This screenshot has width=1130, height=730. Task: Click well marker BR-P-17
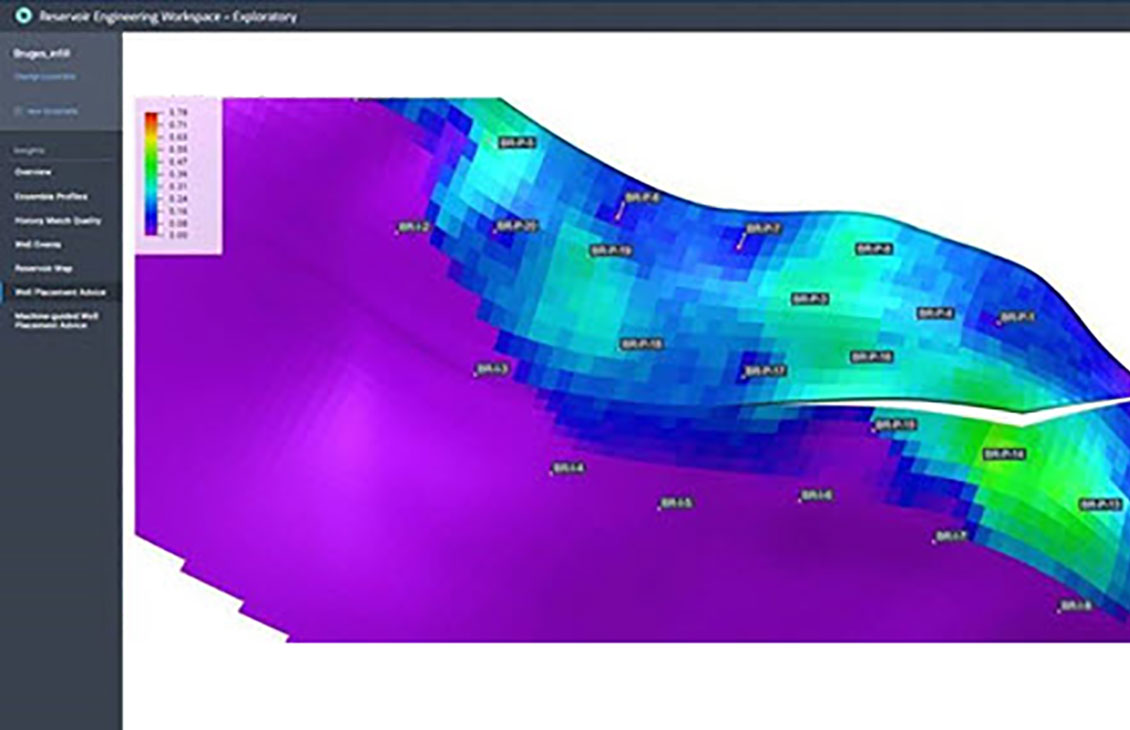pos(766,371)
